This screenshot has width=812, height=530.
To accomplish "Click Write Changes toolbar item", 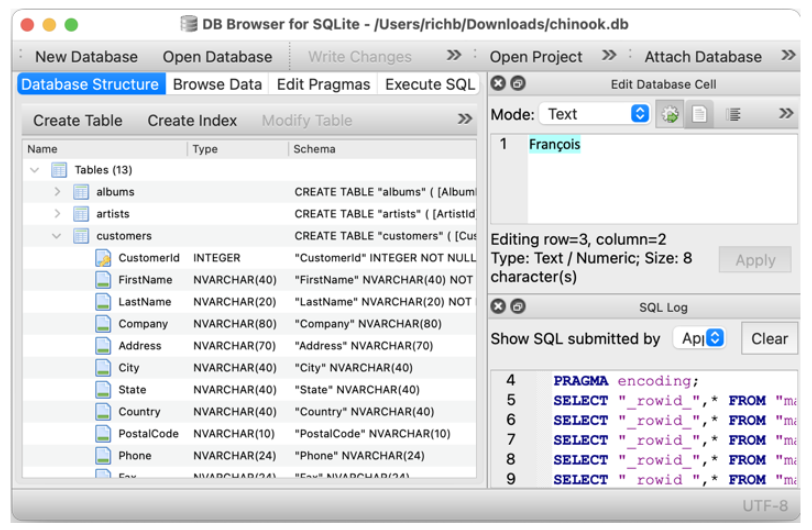I will click(360, 56).
